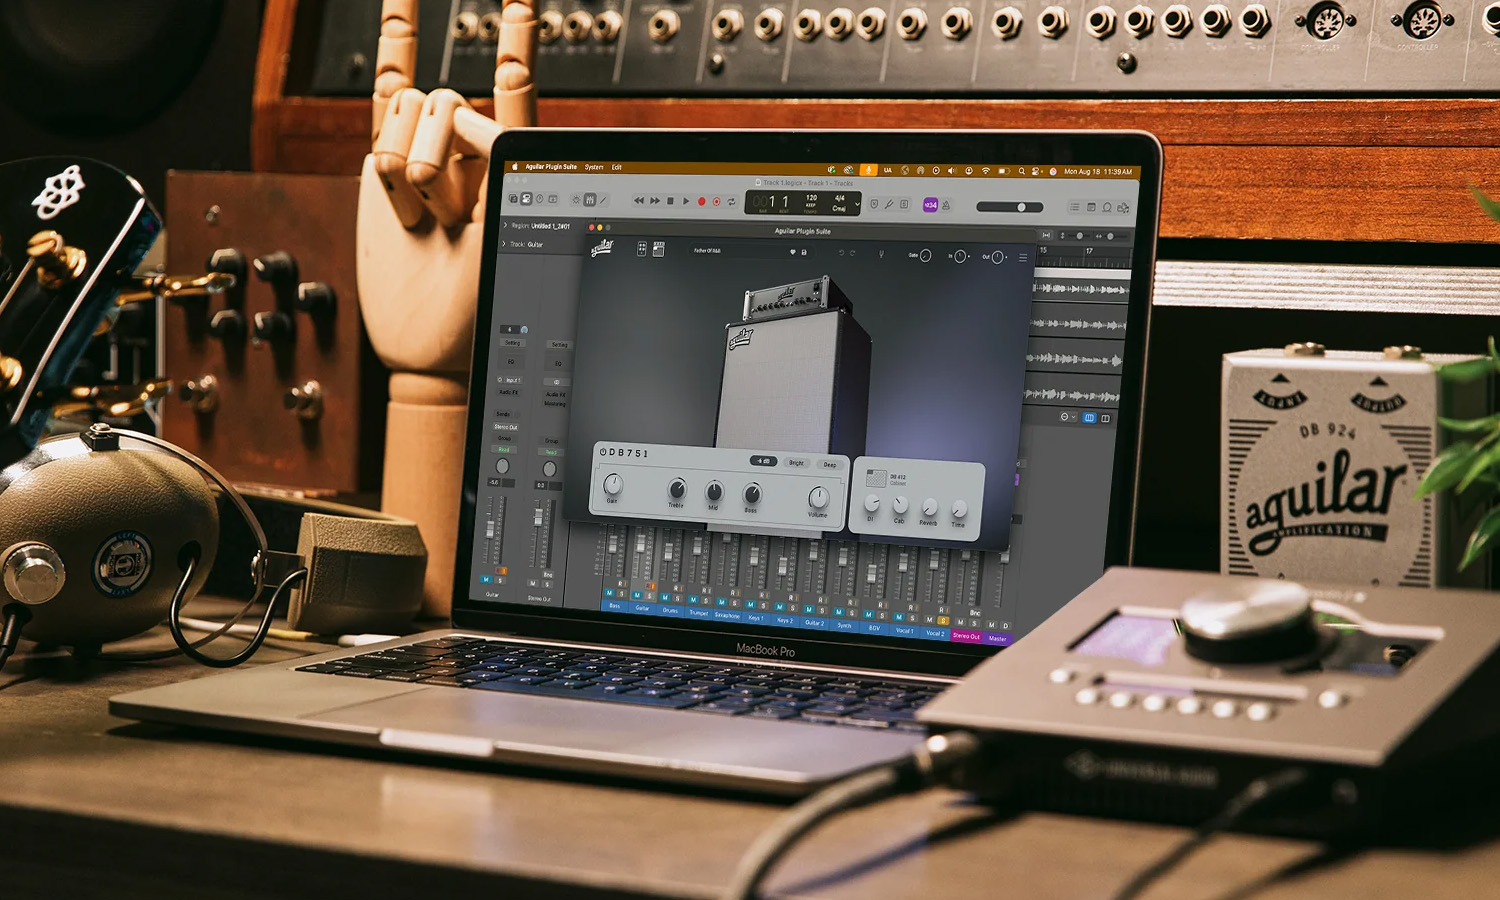Open Spotlight search in the menu bar
The width and height of the screenshot is (1500, 900).
[x=1022, y=171]
